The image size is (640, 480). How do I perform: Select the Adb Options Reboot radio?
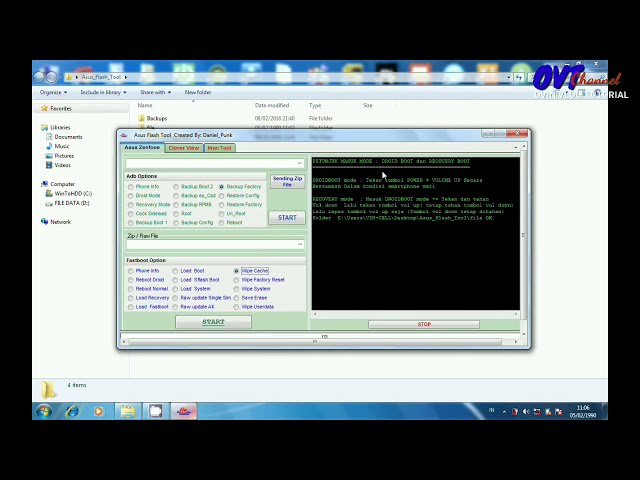[222, 223]
